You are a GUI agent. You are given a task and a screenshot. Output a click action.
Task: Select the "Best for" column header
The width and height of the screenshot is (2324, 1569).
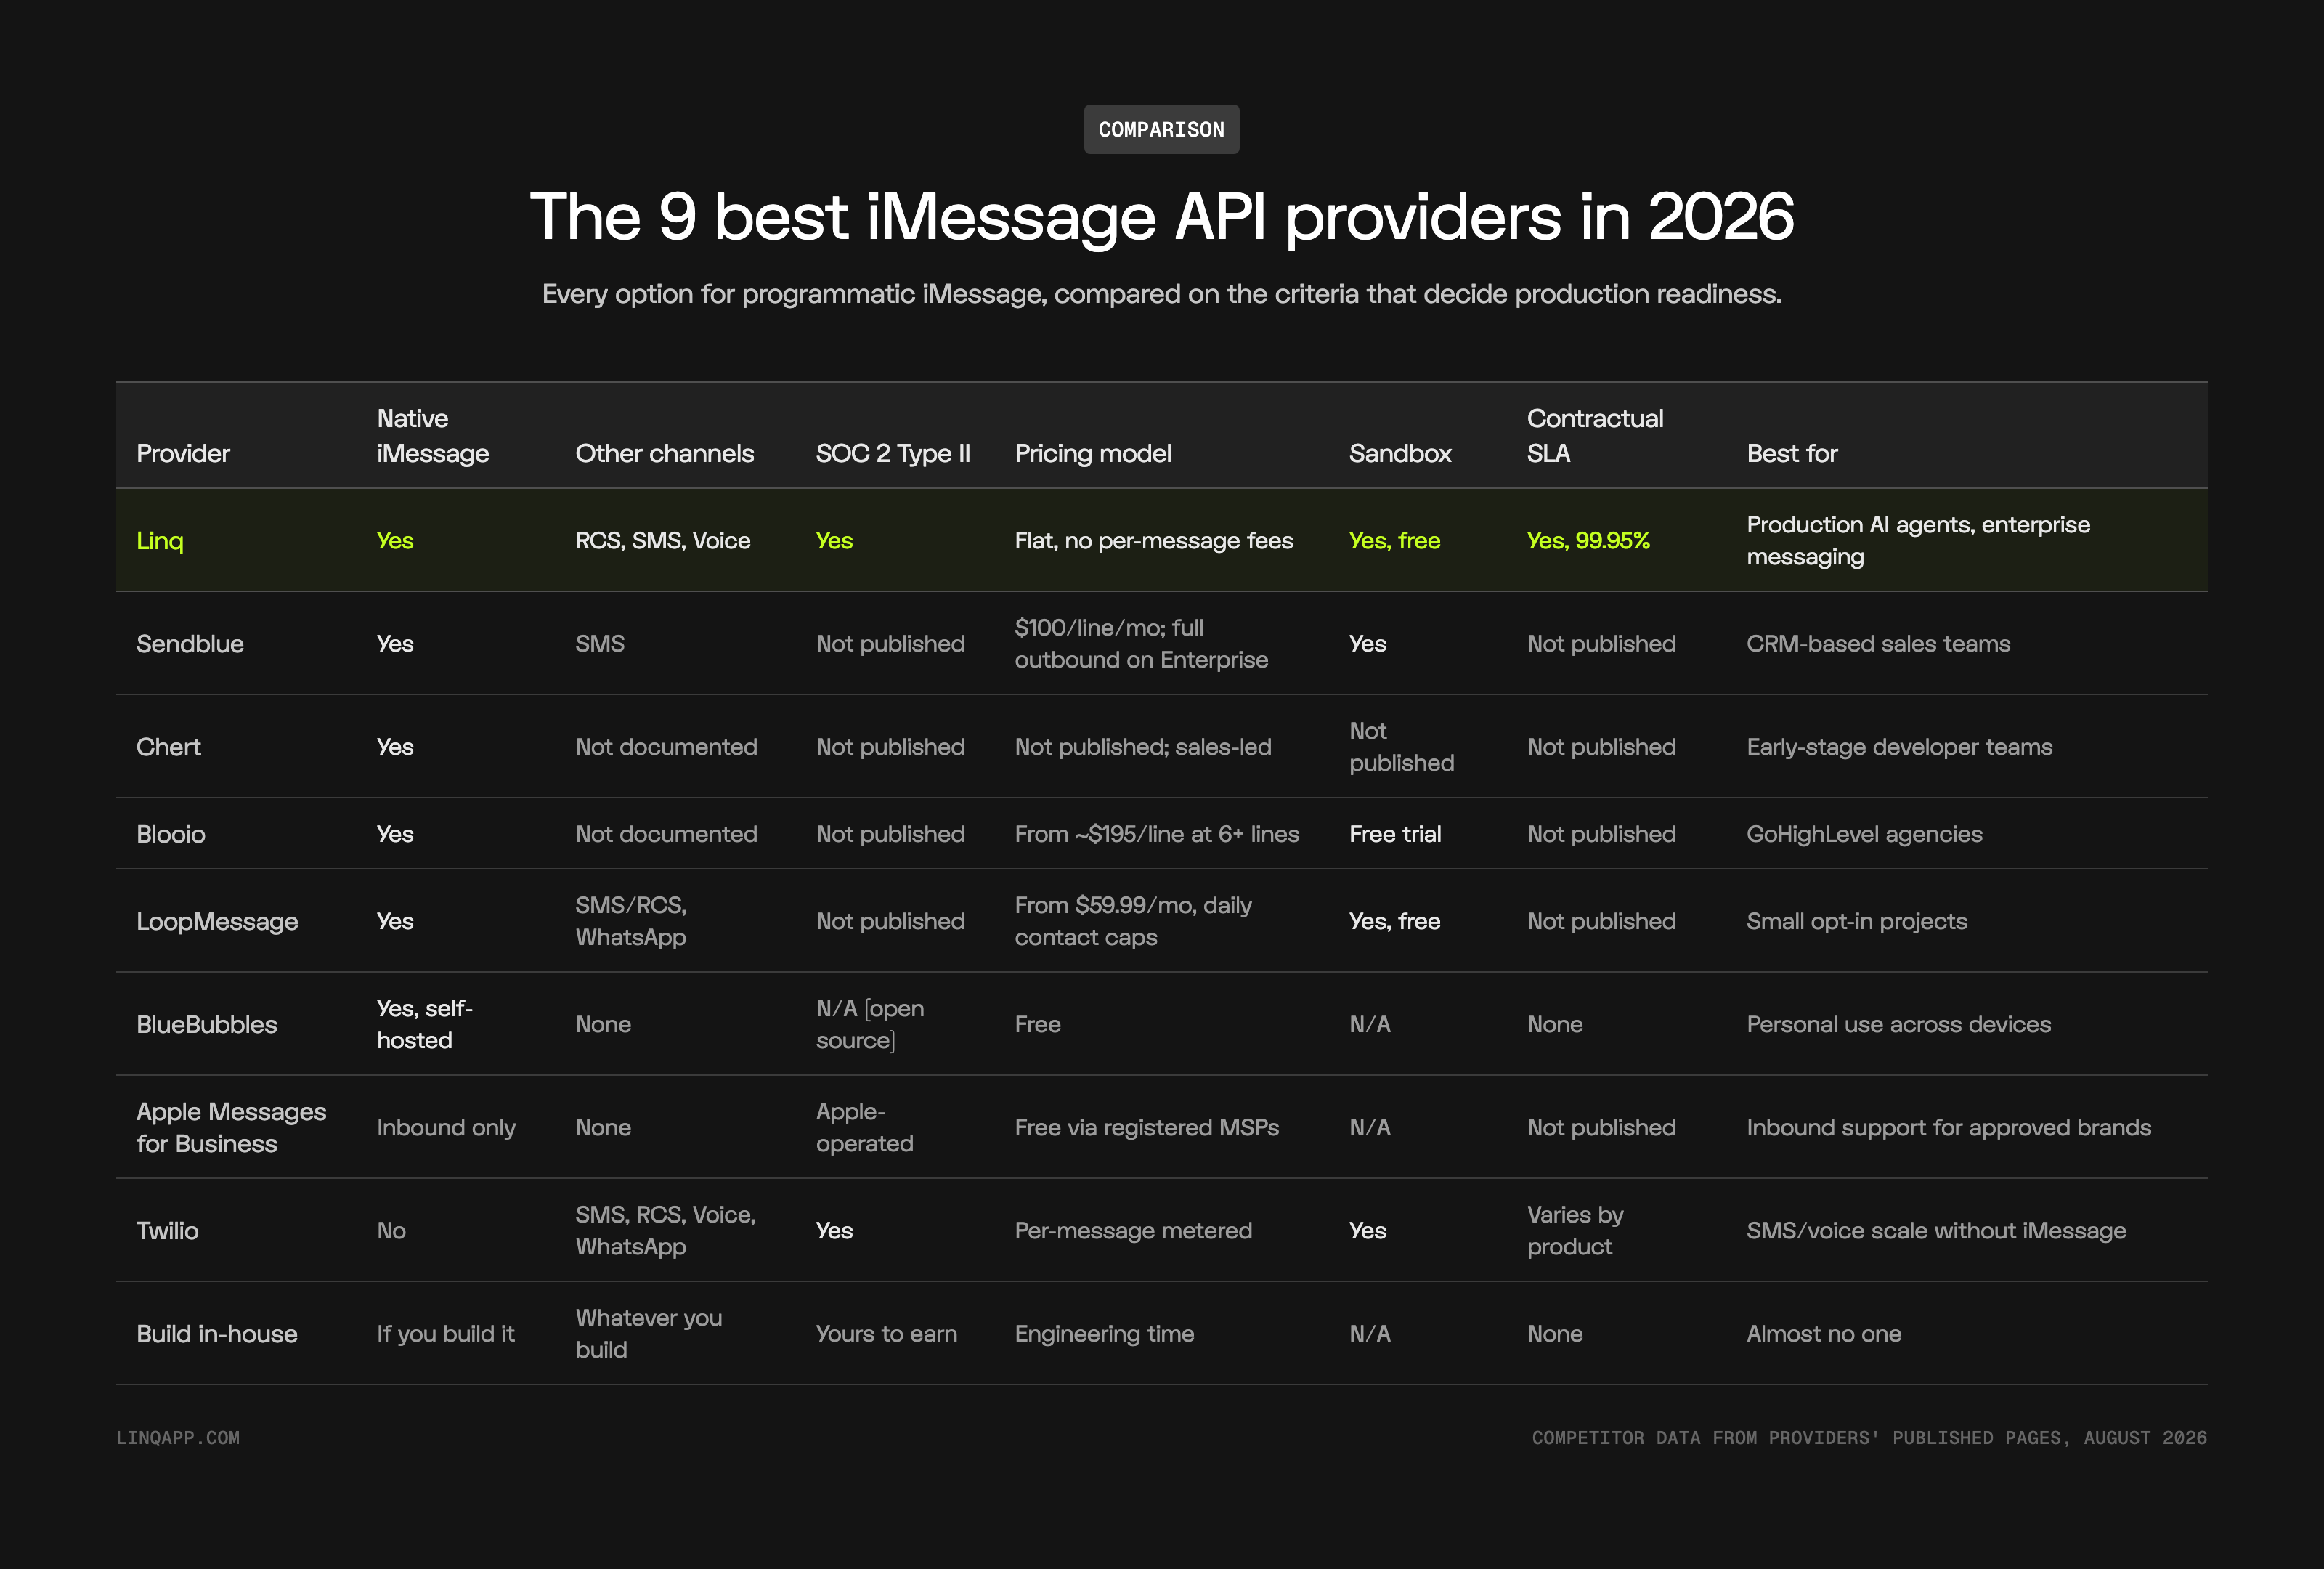pyautogui.click(x=1792, y=453)
